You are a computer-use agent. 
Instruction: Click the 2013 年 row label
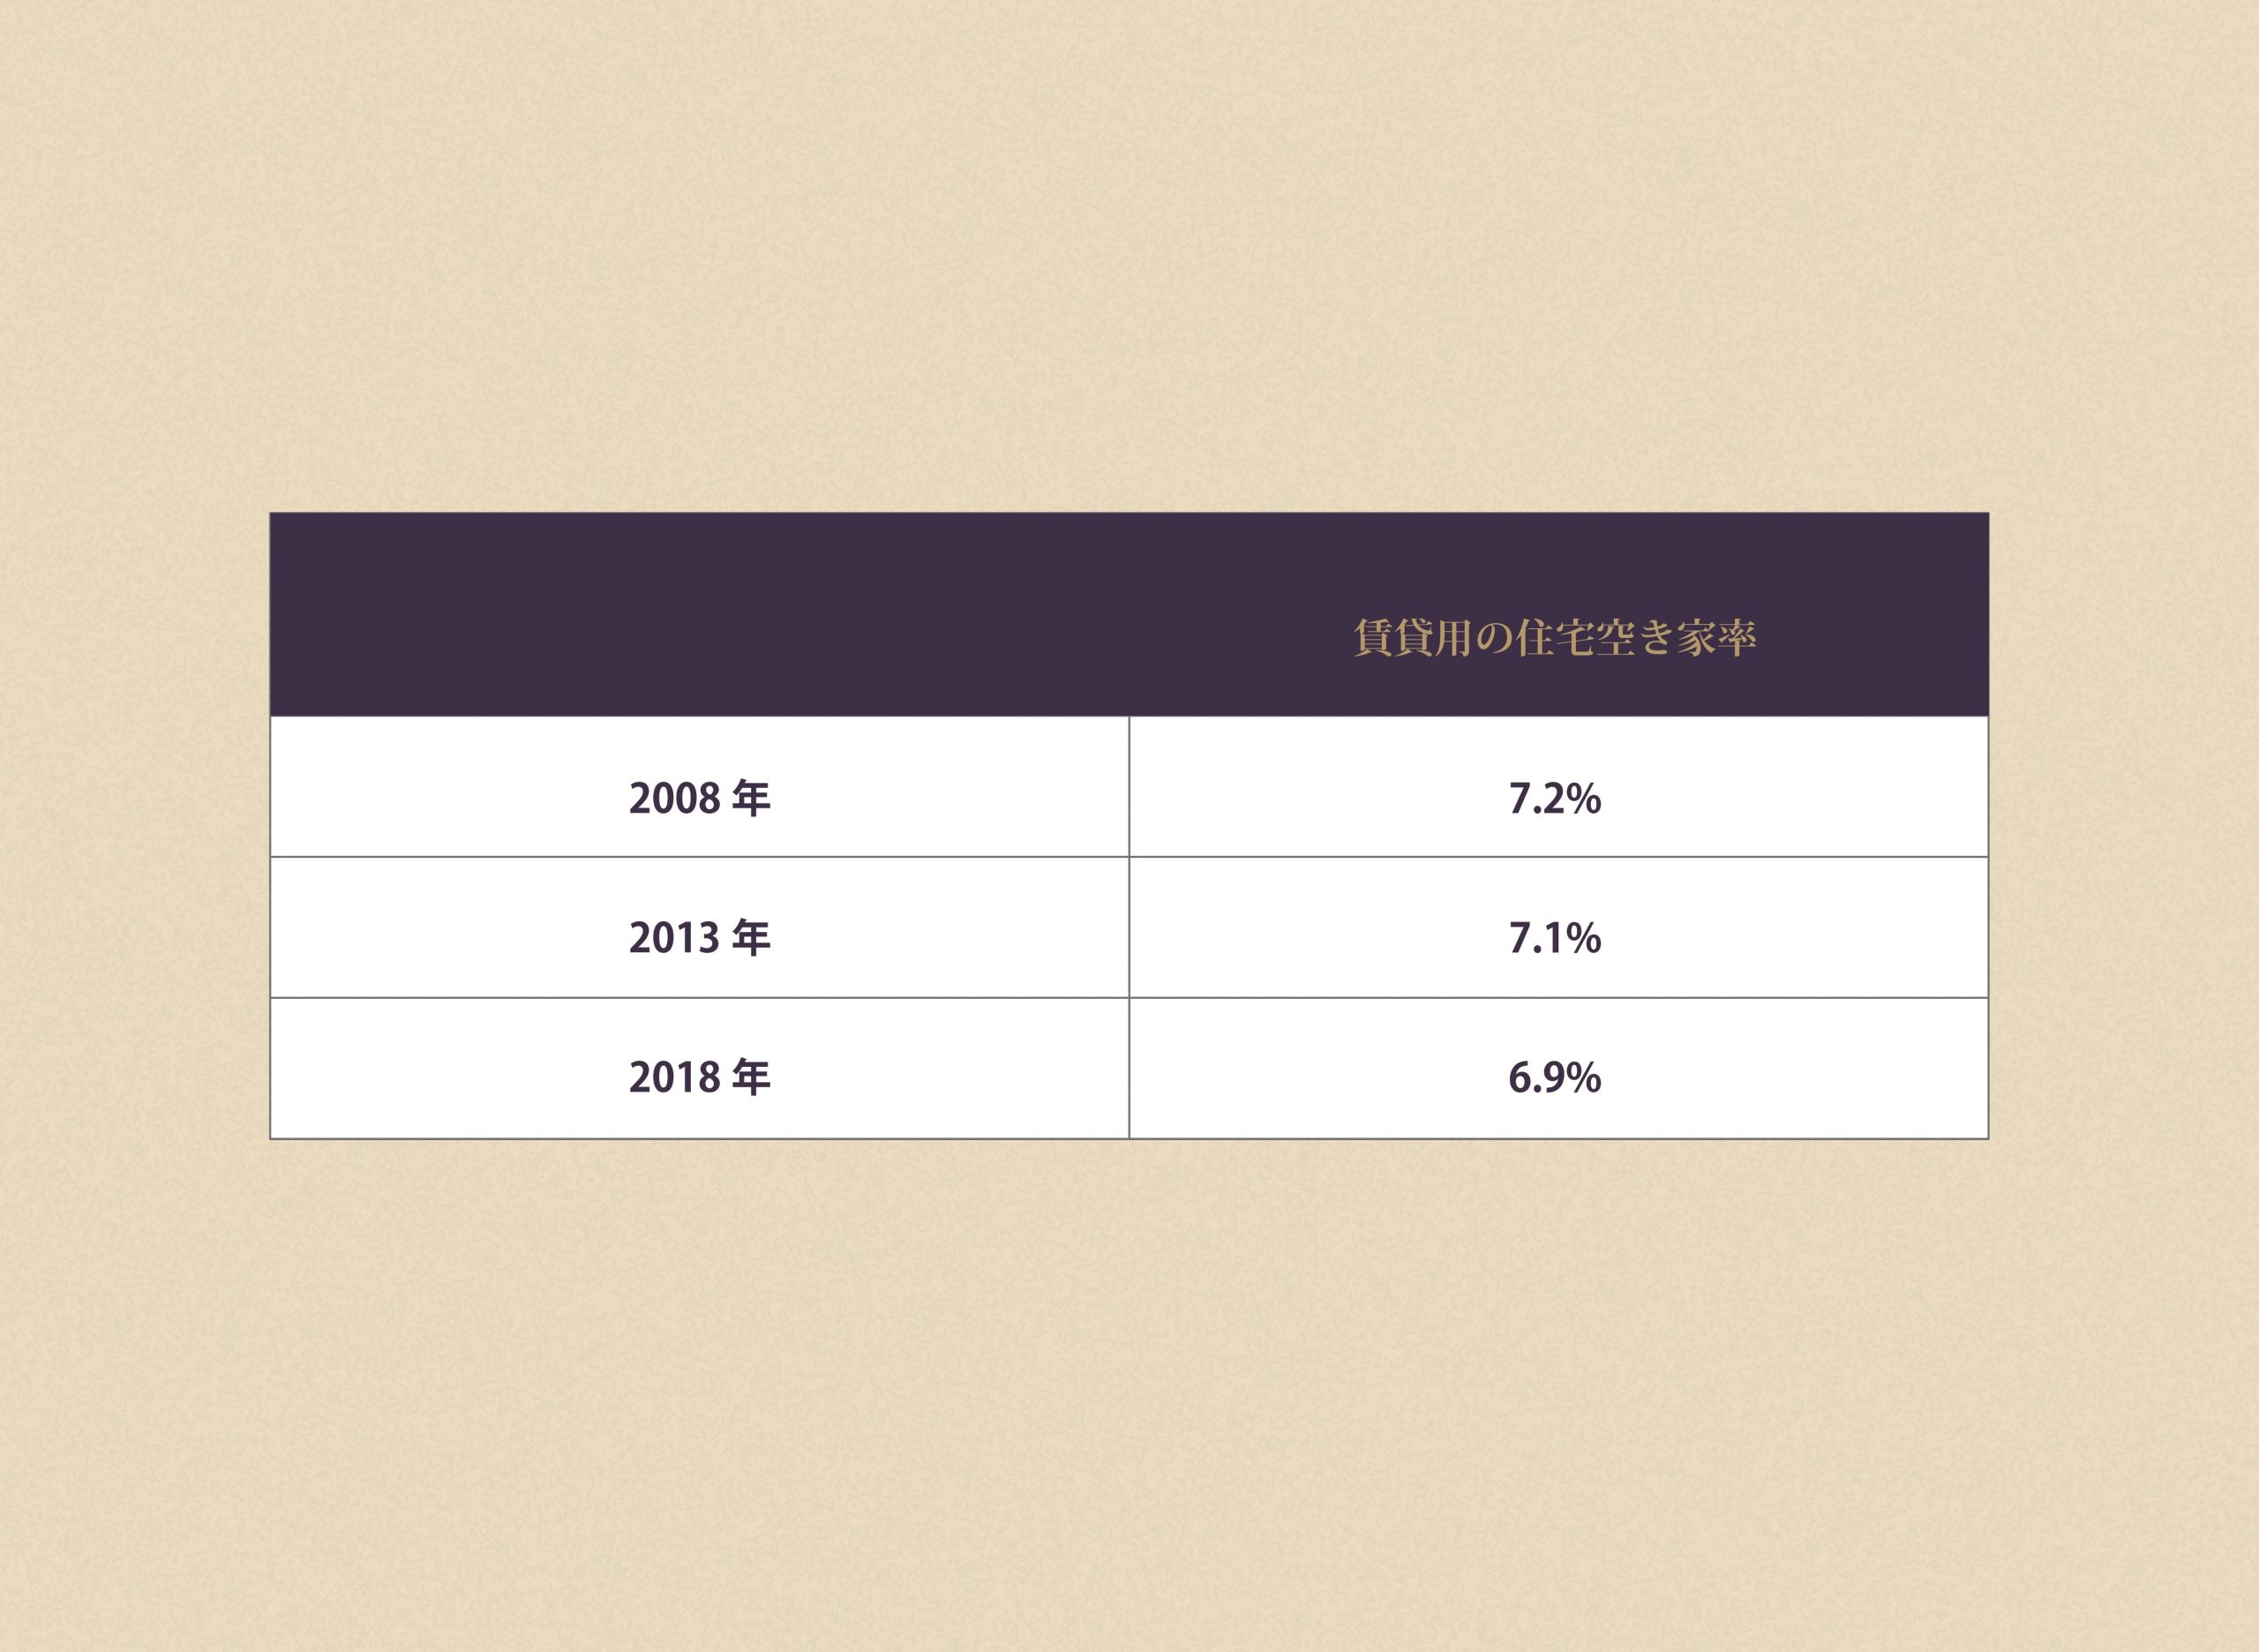click(699, 938)
